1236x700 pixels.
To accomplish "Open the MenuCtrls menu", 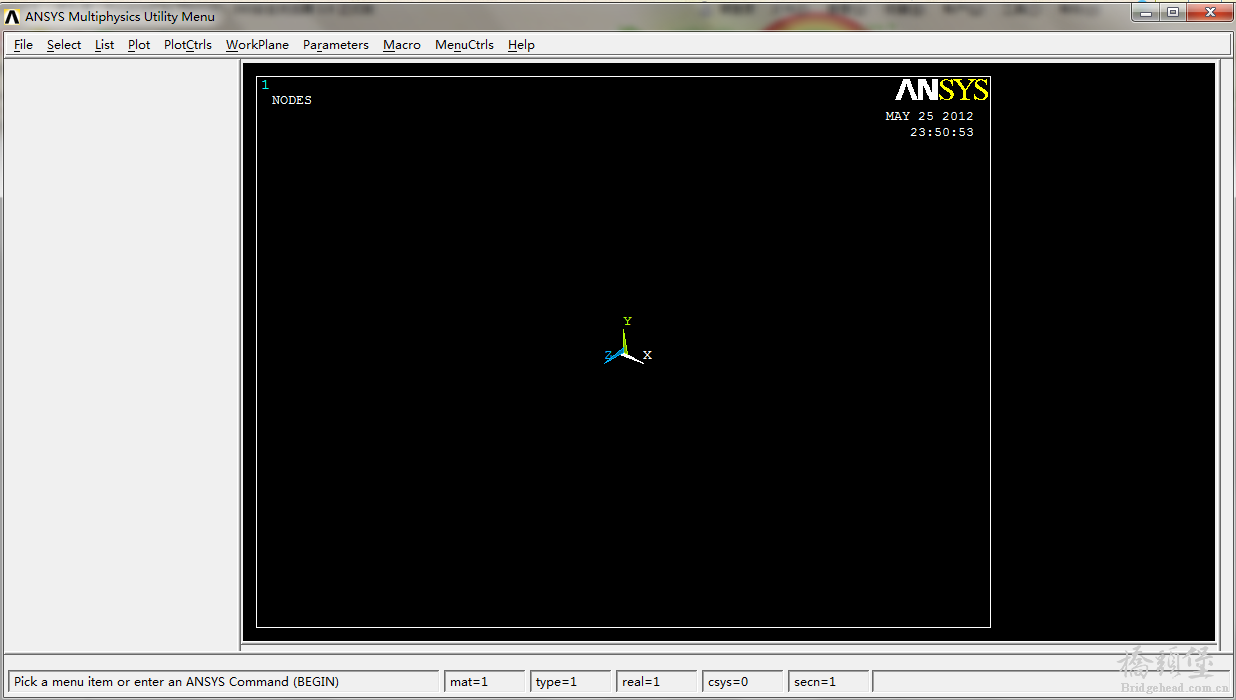I will [464, 45].
